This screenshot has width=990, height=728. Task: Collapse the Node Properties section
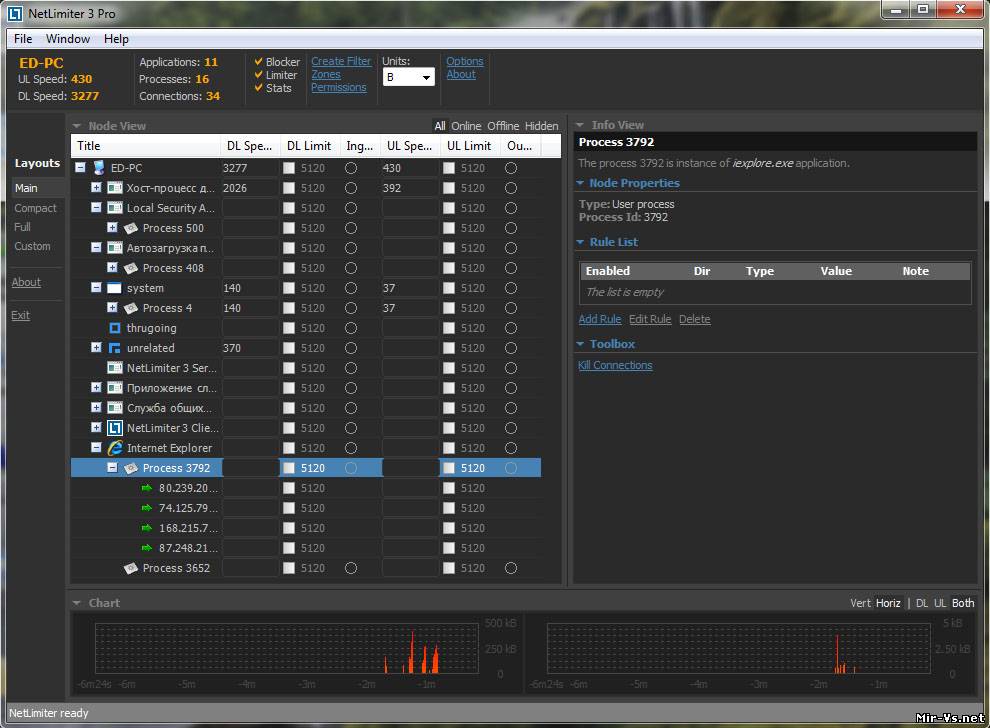tap(580, 183)
